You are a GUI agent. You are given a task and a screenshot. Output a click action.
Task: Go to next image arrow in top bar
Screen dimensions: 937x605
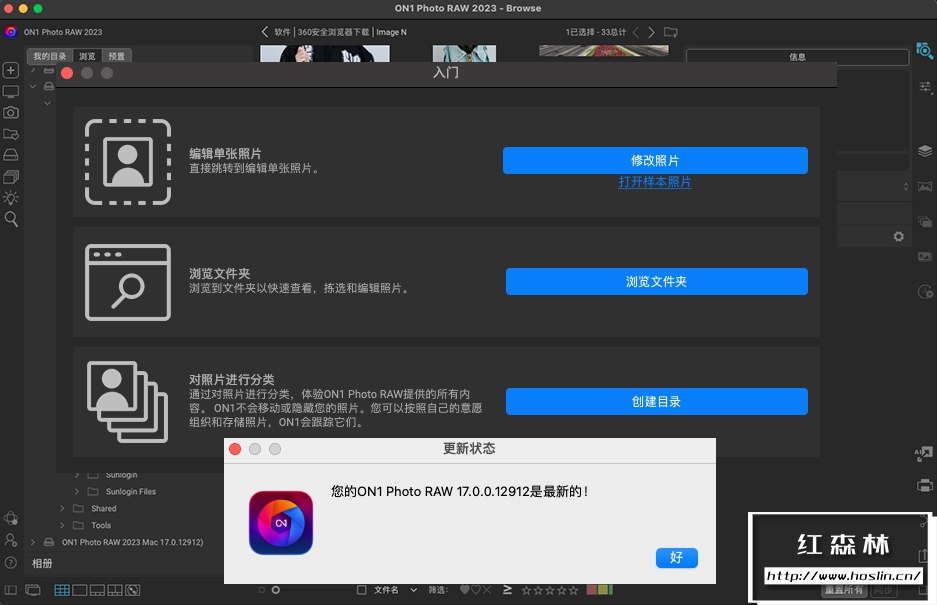[x=651, y=32]
